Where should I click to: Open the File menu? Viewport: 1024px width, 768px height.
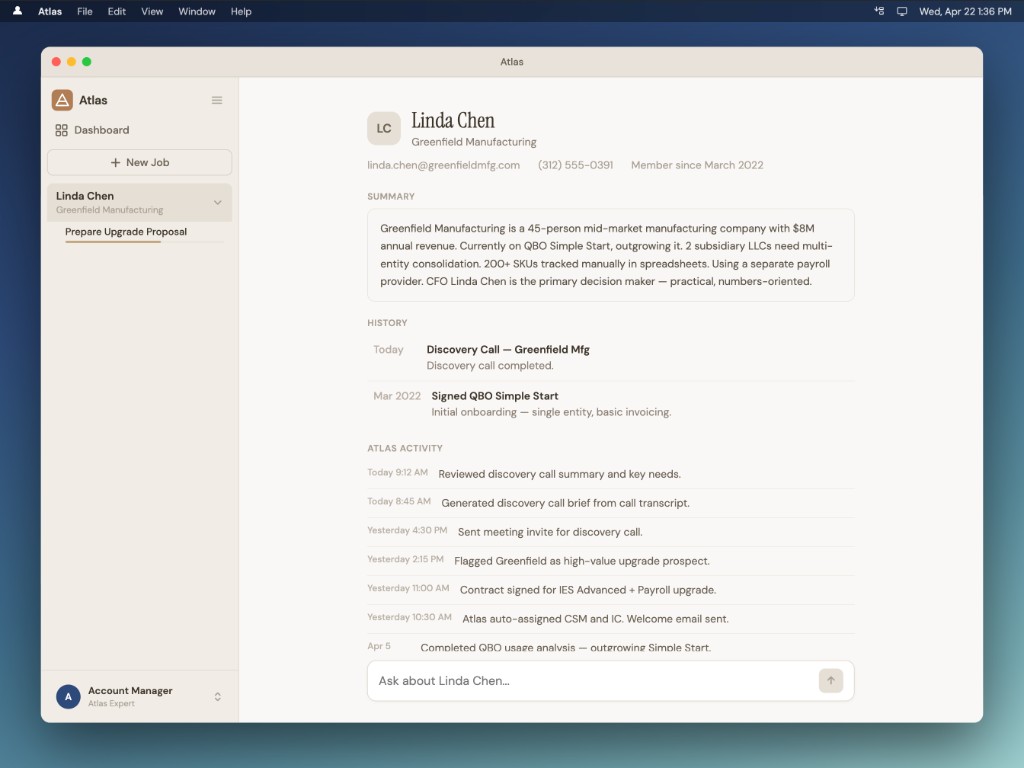[x=85, y=11]
